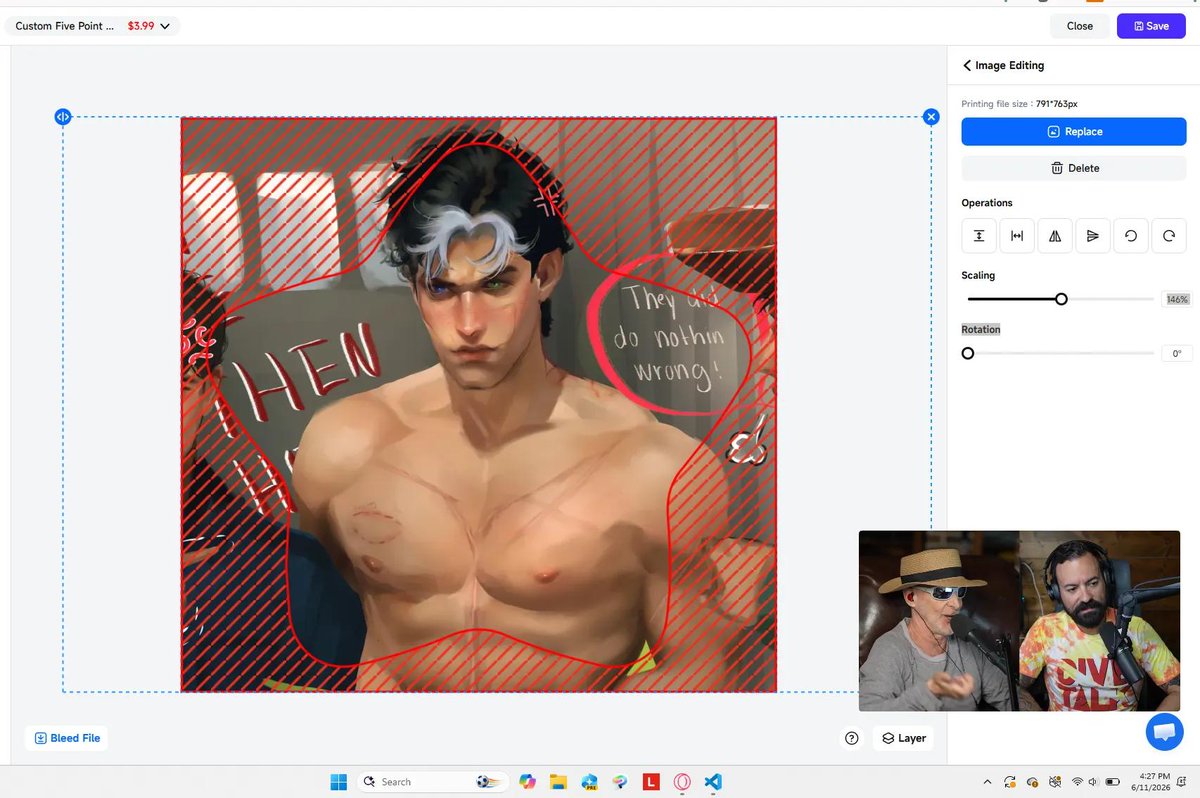Click the Operations heading
The width and height of the screenshot is (1200, 798).
987,203
